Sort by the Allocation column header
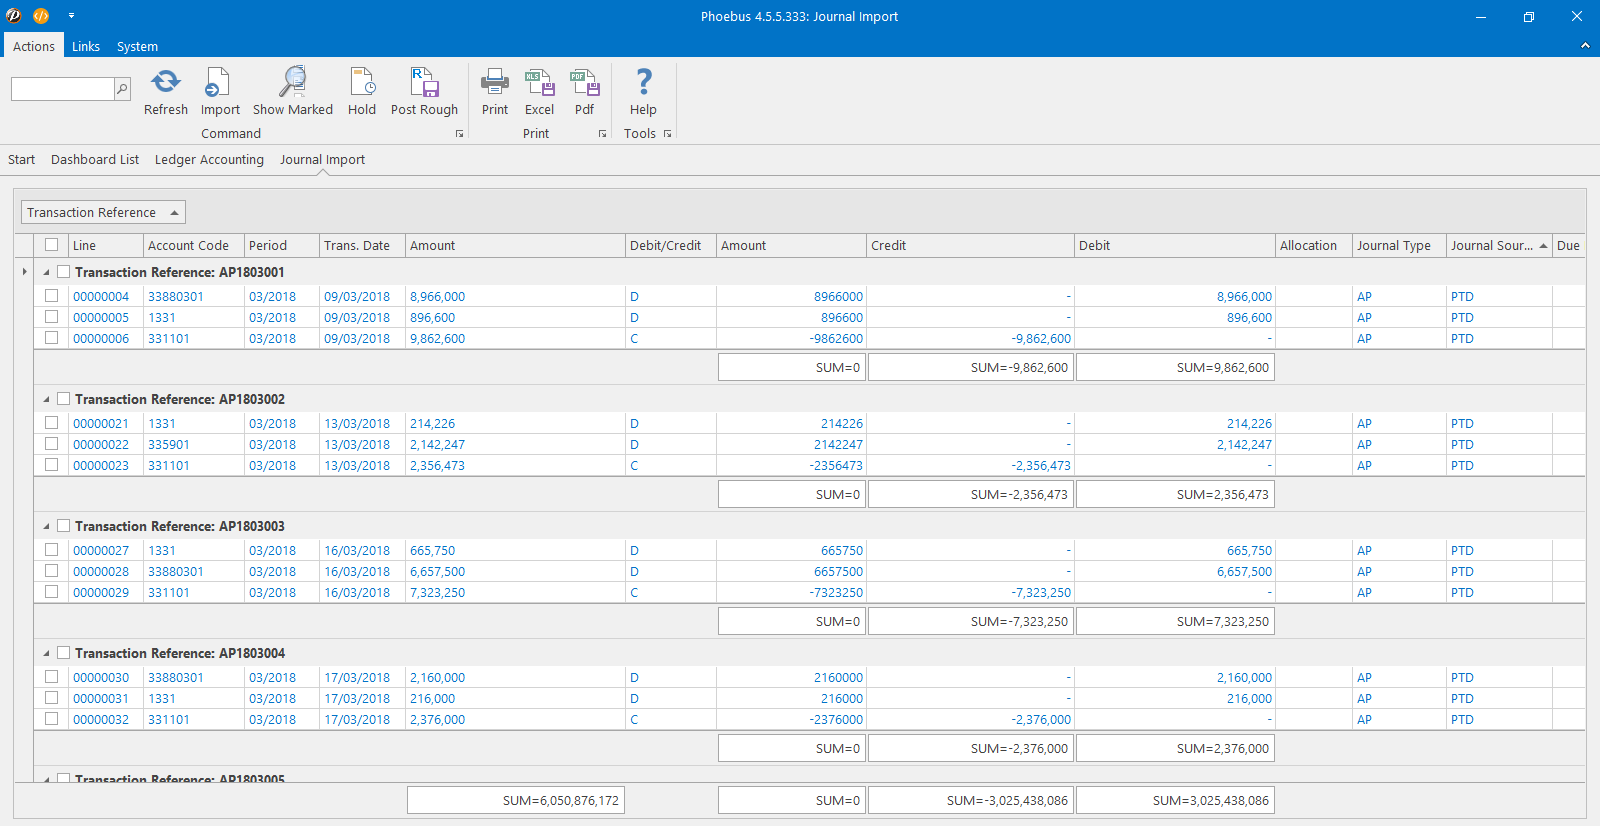 [1314, 245]
